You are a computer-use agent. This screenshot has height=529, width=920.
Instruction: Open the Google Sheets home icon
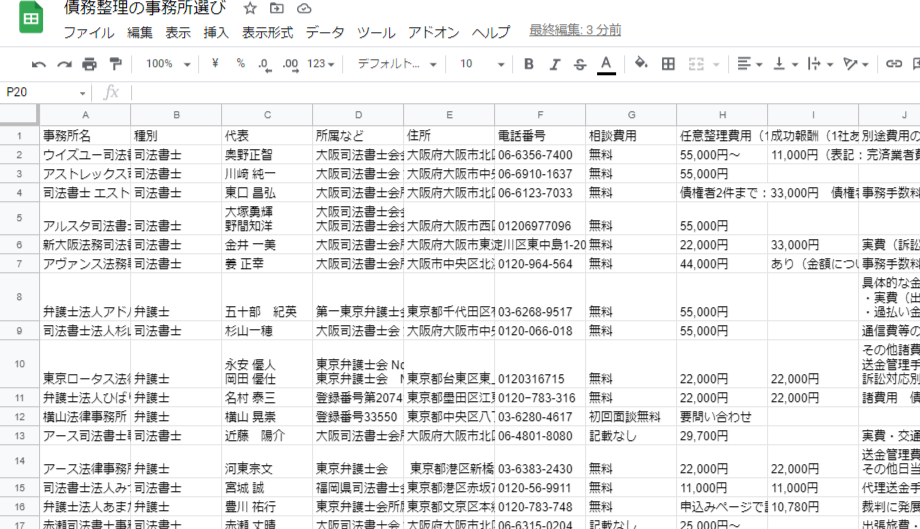pos(30,20)
